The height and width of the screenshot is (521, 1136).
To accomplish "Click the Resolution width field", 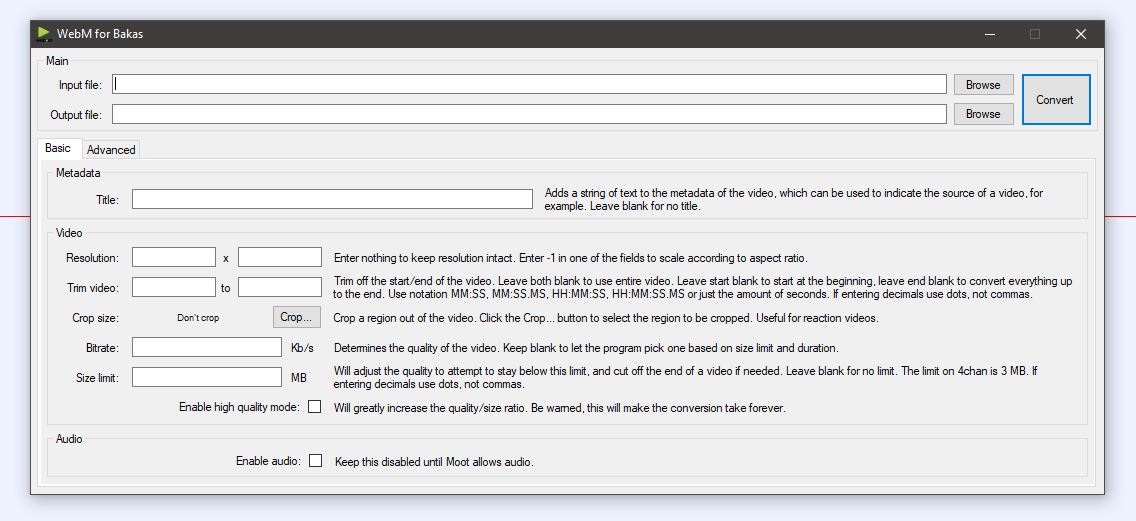I will pos(174,257).
